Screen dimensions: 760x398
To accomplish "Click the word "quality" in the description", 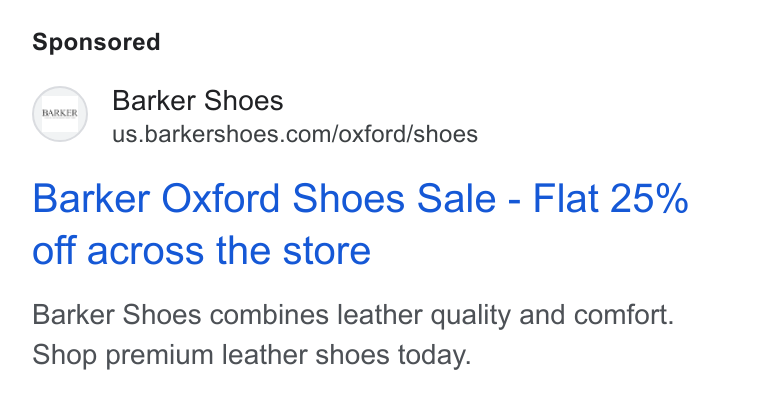I will (470, 316).
